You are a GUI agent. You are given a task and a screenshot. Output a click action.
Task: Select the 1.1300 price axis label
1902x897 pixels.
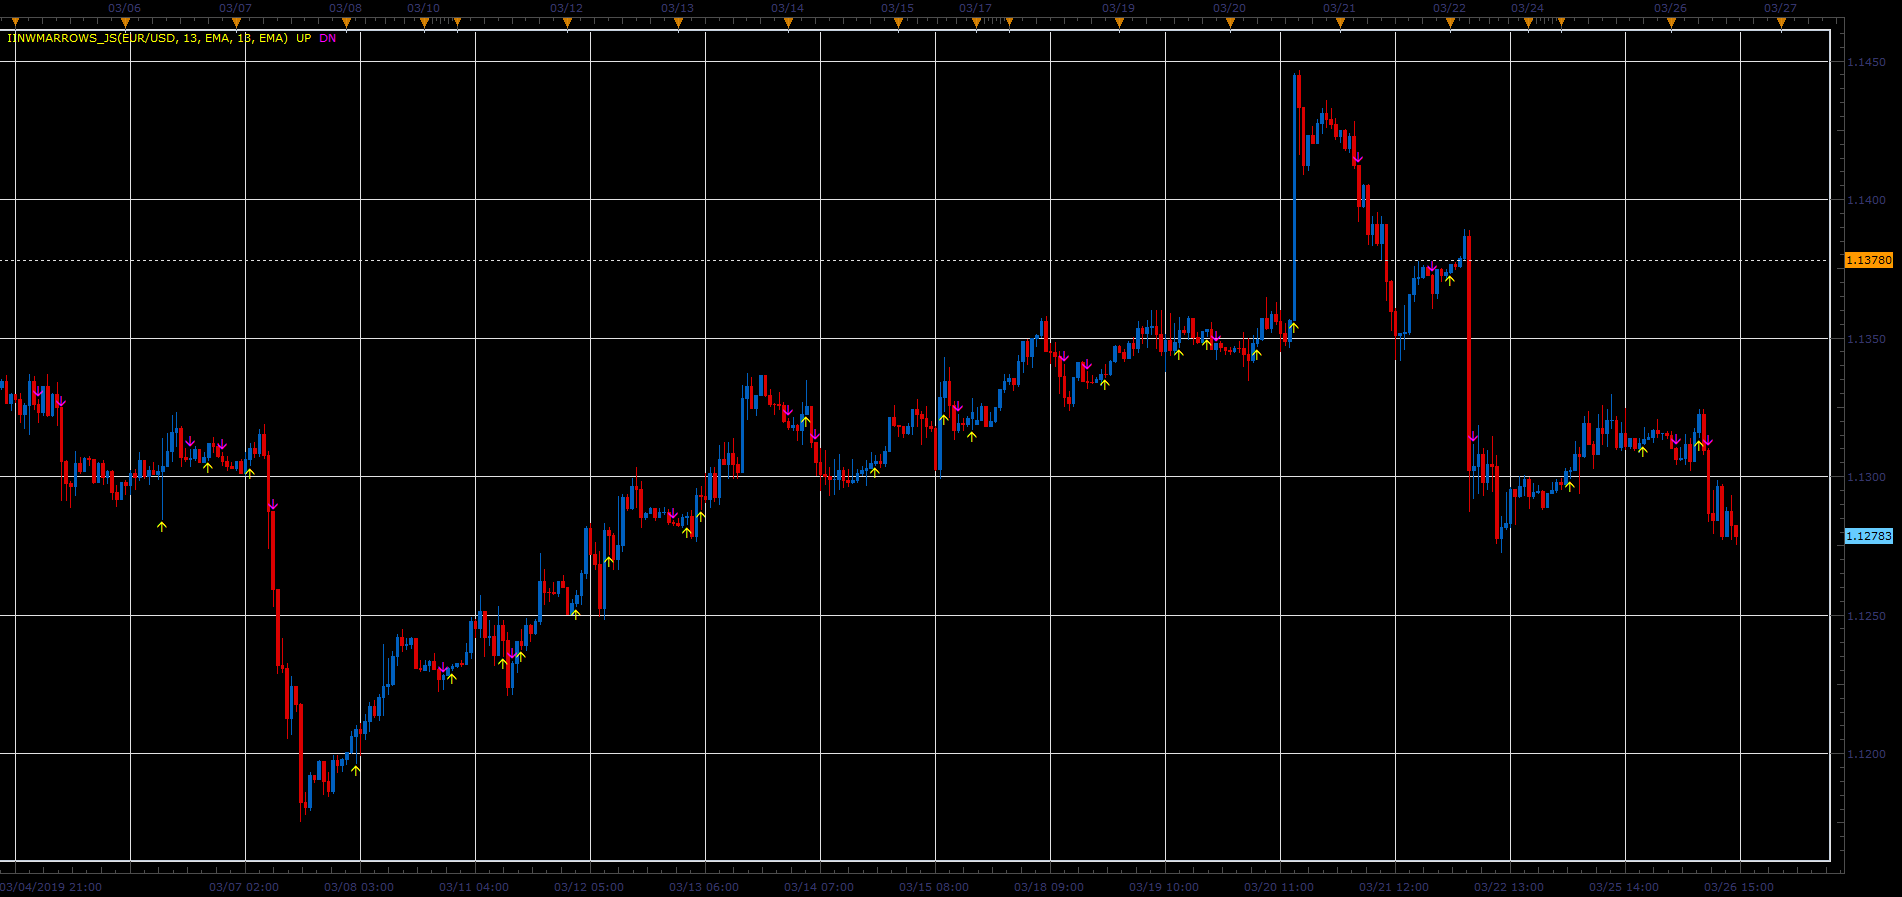pos(1866,477)
